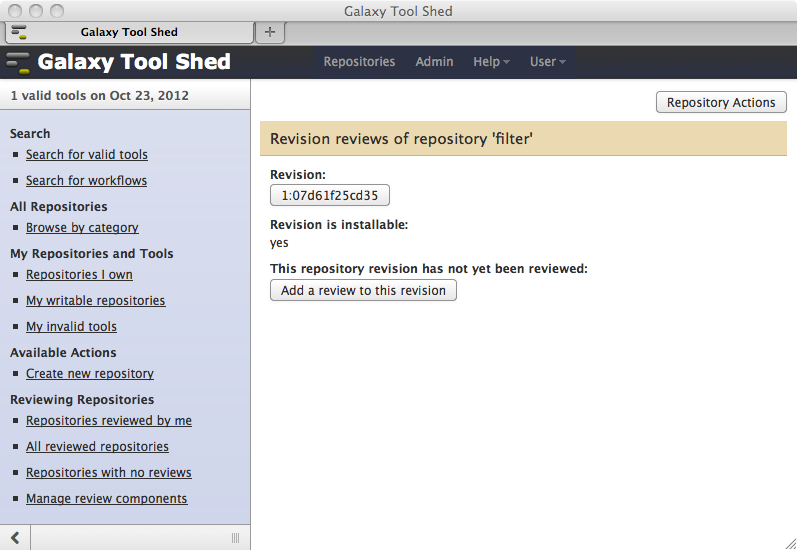Click Add a review to this revision
The height and width of the screenshot is (550, 797).
[363, 290]
